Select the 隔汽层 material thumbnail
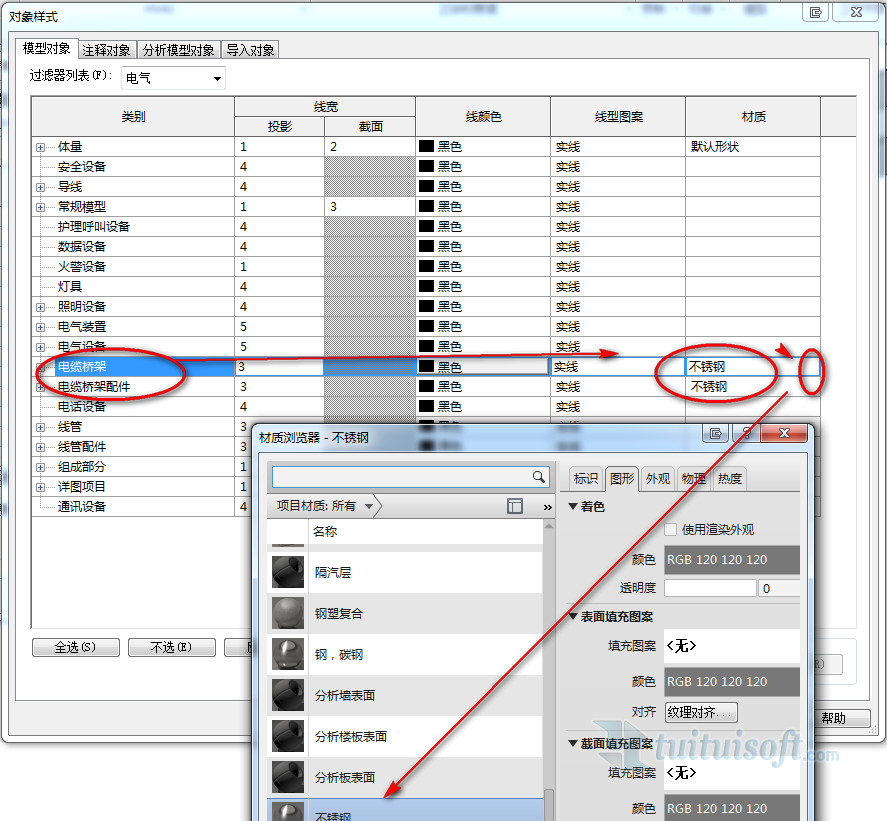The image size is (887, 821). click(288, 572)
